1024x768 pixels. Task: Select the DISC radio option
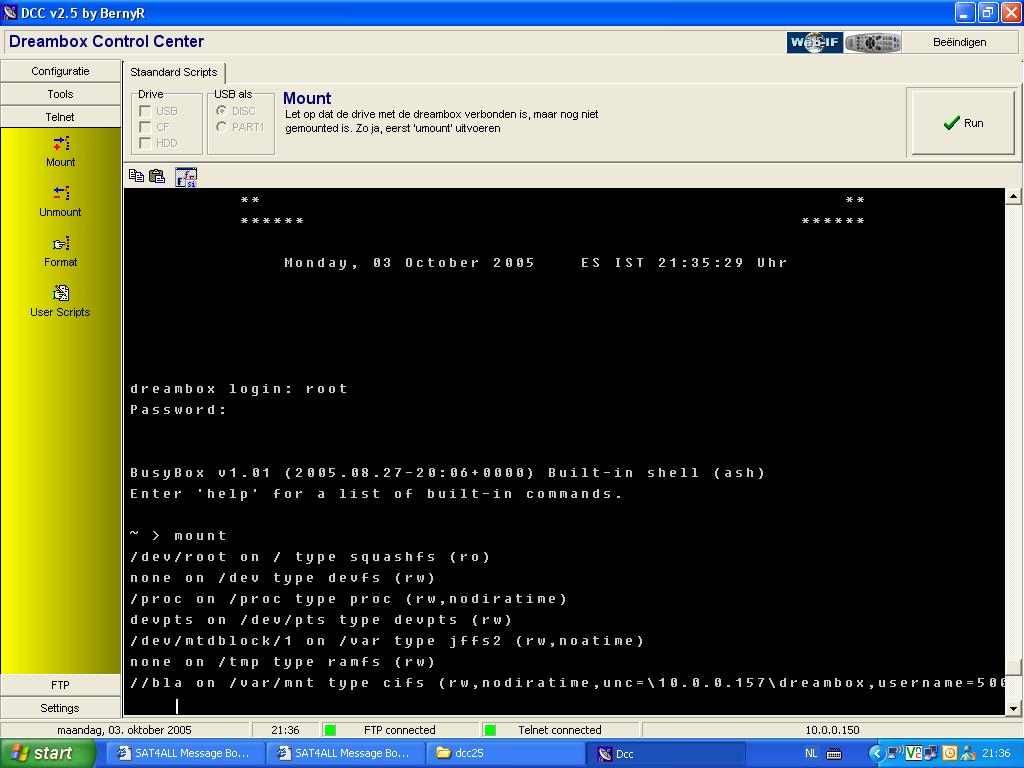221,111
